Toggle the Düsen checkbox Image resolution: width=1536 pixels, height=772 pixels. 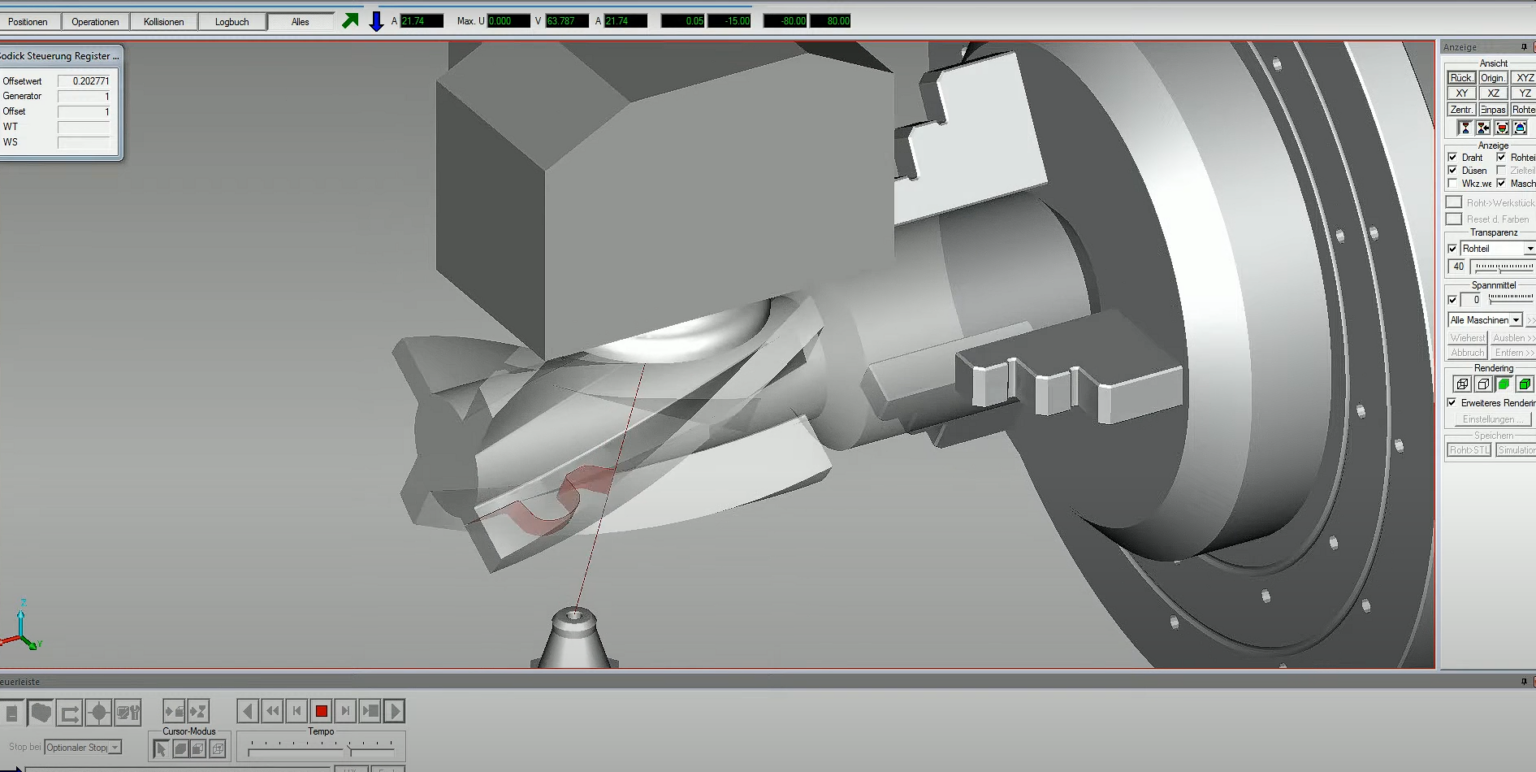(1453, 170)
